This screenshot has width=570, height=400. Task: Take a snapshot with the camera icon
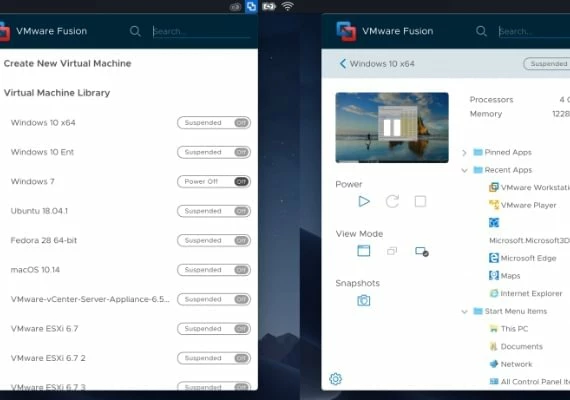[364, 300]
